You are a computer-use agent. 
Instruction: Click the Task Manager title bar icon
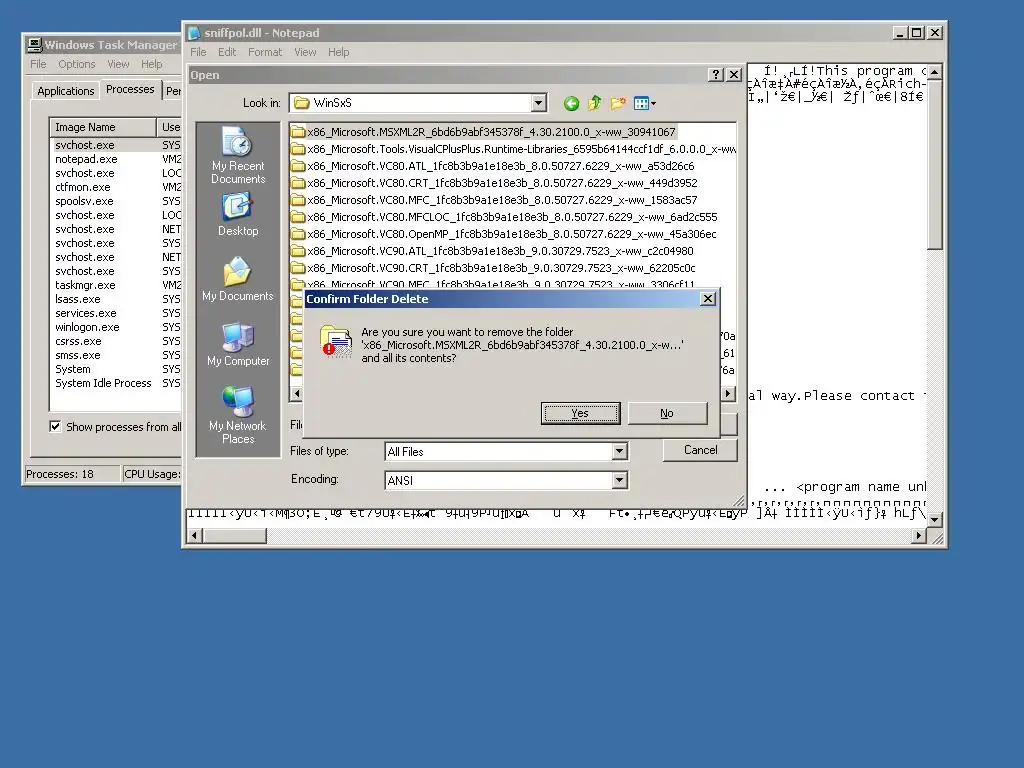click(x=35, y=44)
